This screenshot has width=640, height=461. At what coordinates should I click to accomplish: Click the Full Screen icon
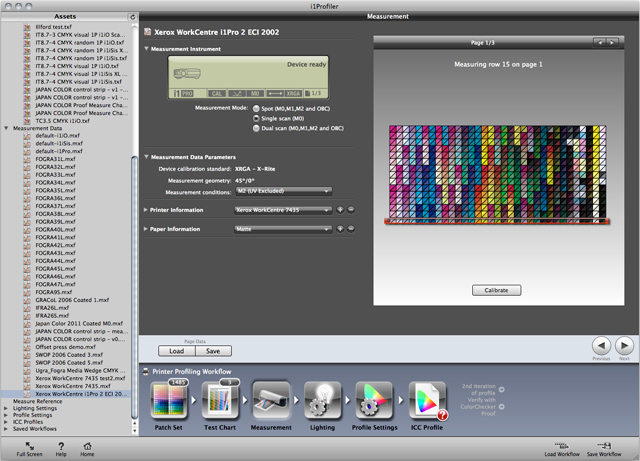pyautogui.click(x=29, y=446)
